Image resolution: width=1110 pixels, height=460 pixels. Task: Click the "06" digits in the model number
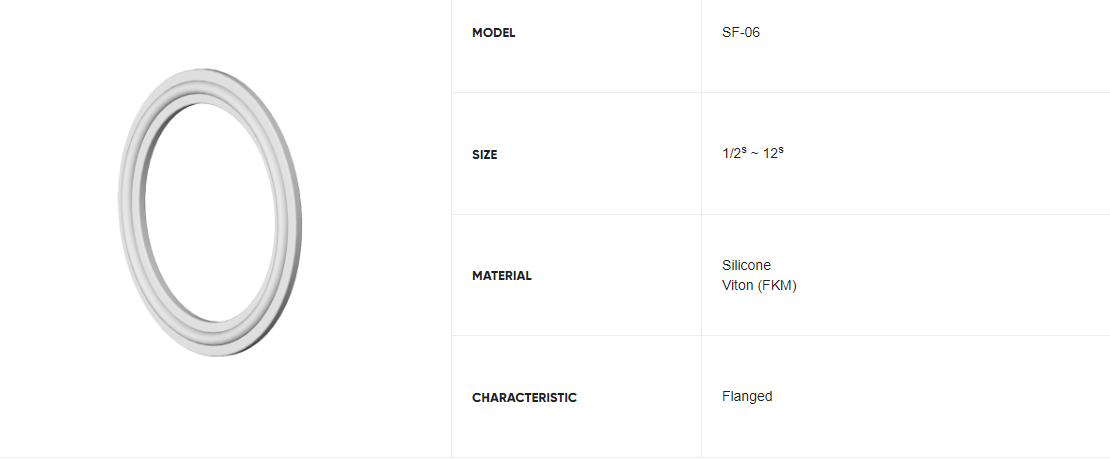[x=752, y=33]
